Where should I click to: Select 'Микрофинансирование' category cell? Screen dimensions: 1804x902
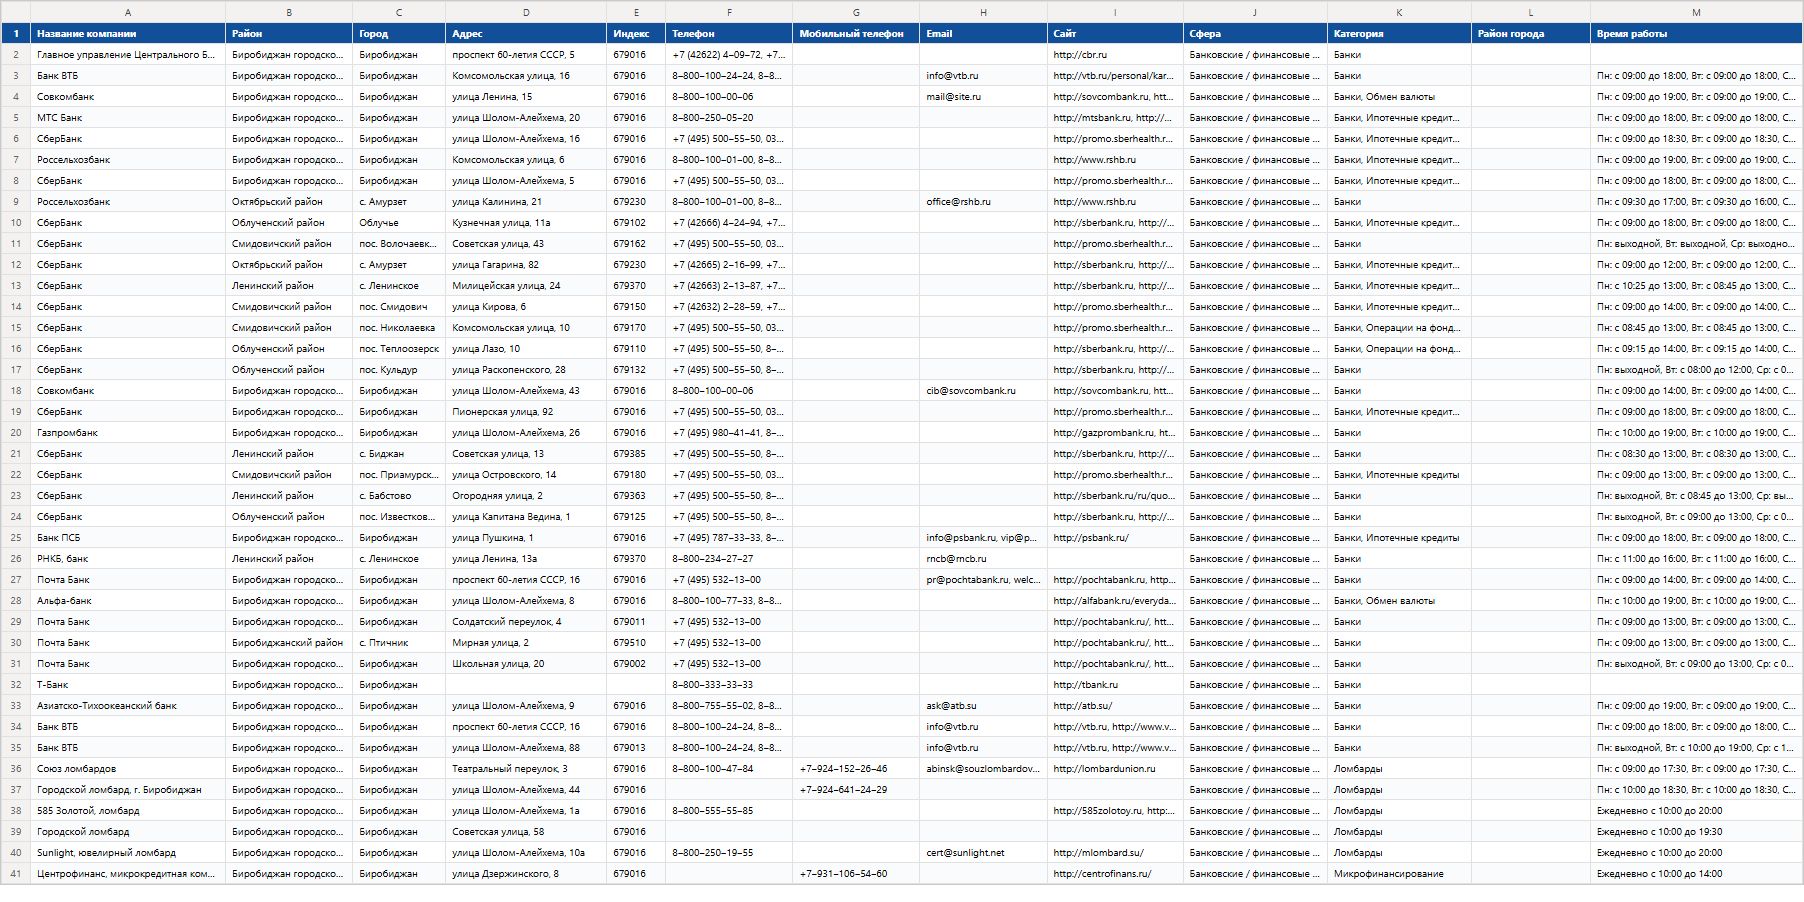pos(1399,874)
